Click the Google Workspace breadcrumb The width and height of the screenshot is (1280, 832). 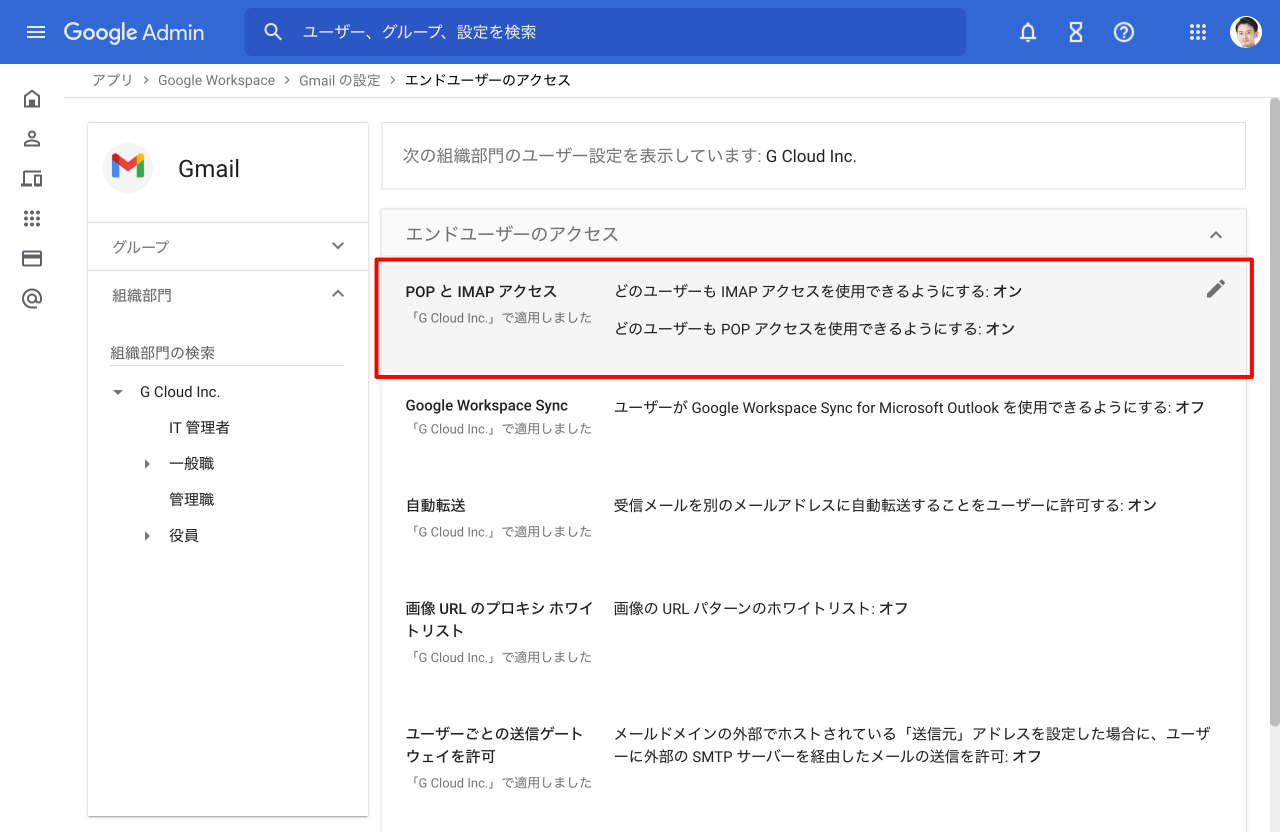point(216,80)
